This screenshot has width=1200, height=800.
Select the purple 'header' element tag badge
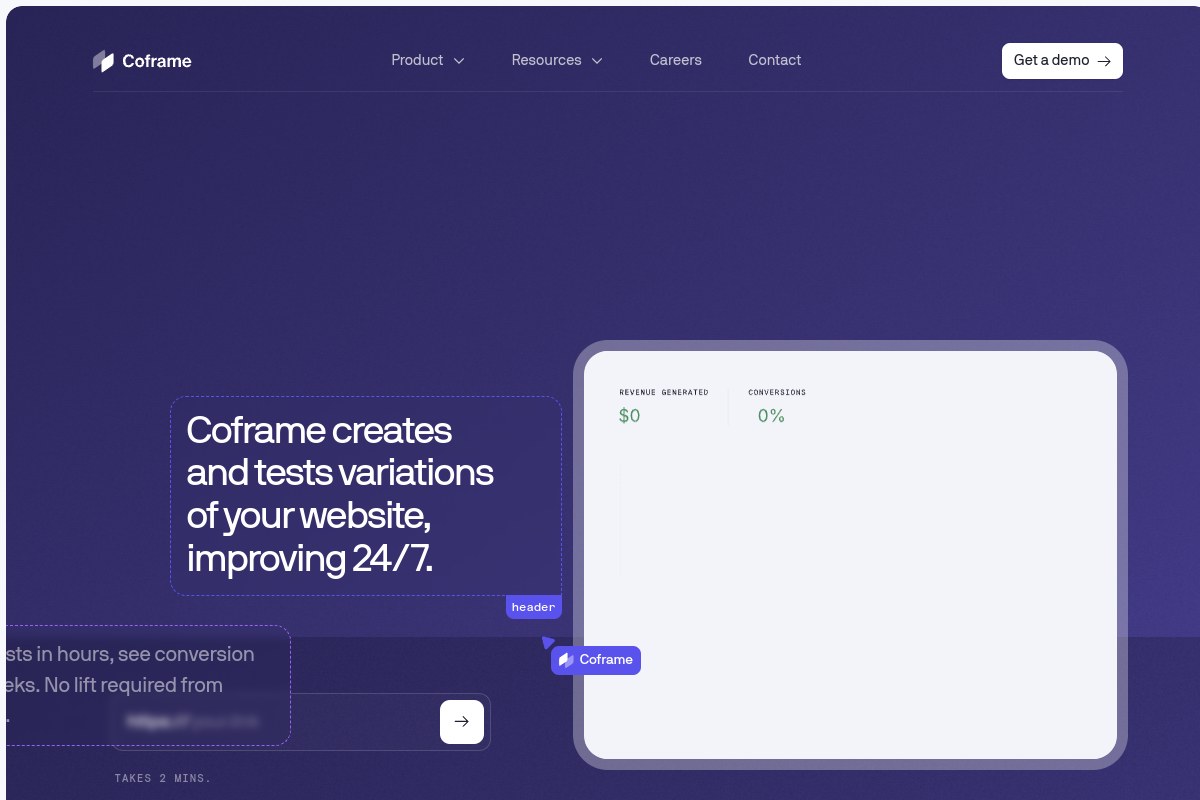533,607
